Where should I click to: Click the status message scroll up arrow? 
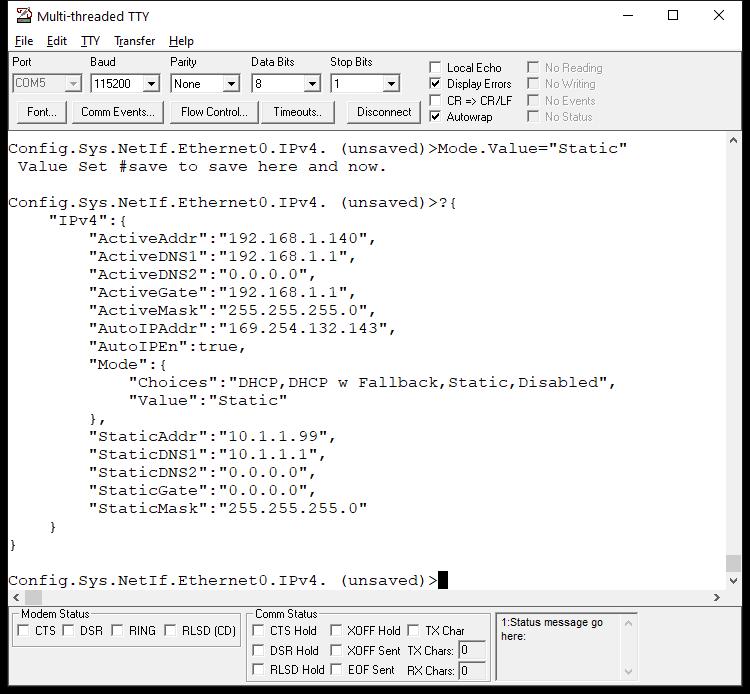tap(628, 623)
